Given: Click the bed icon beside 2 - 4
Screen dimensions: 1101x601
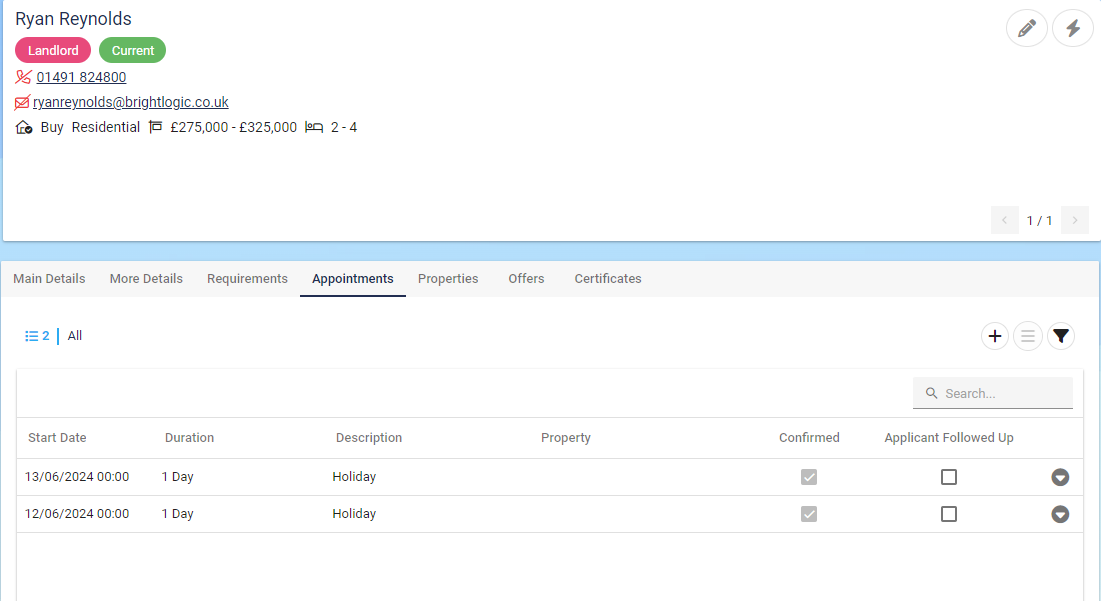Looking at the screenshot, I should click(x=314, y=127).
